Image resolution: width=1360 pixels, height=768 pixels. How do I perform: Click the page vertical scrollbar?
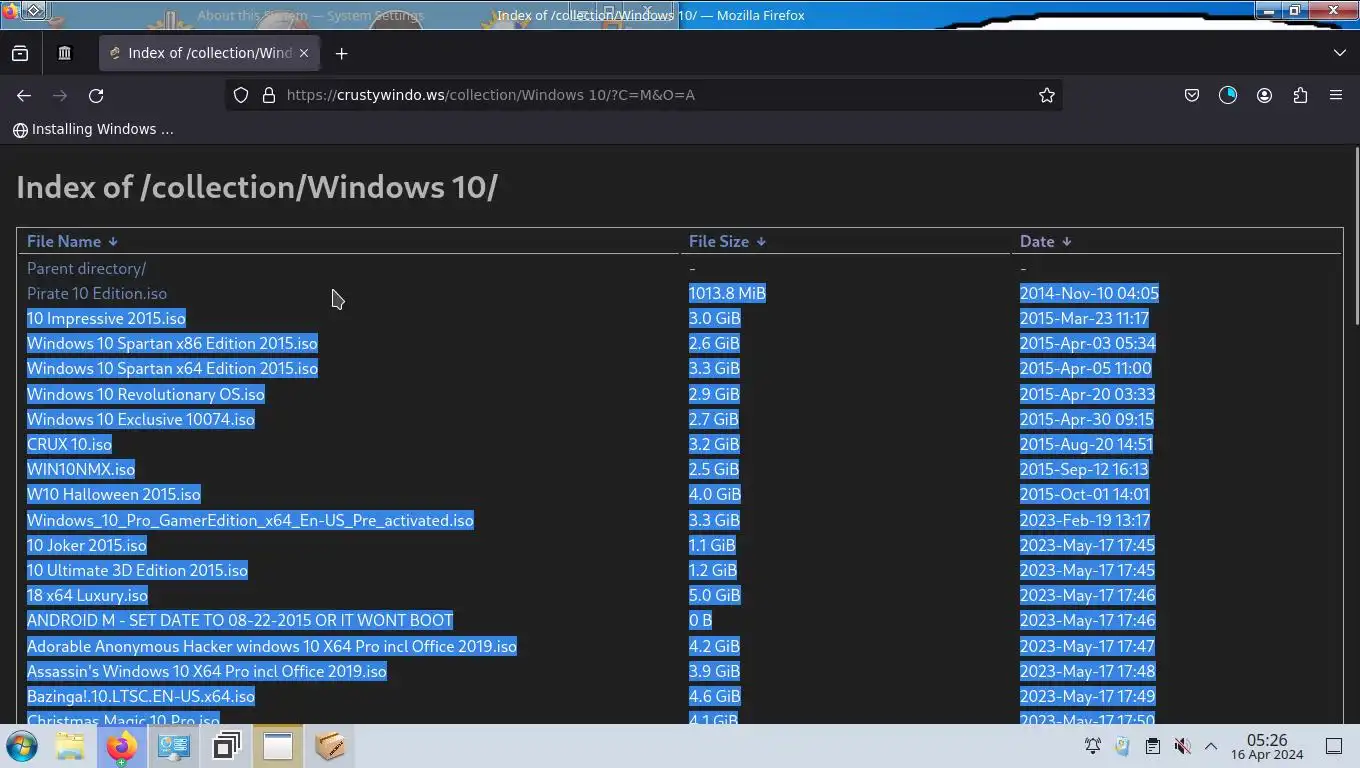tap(1356, 236)
